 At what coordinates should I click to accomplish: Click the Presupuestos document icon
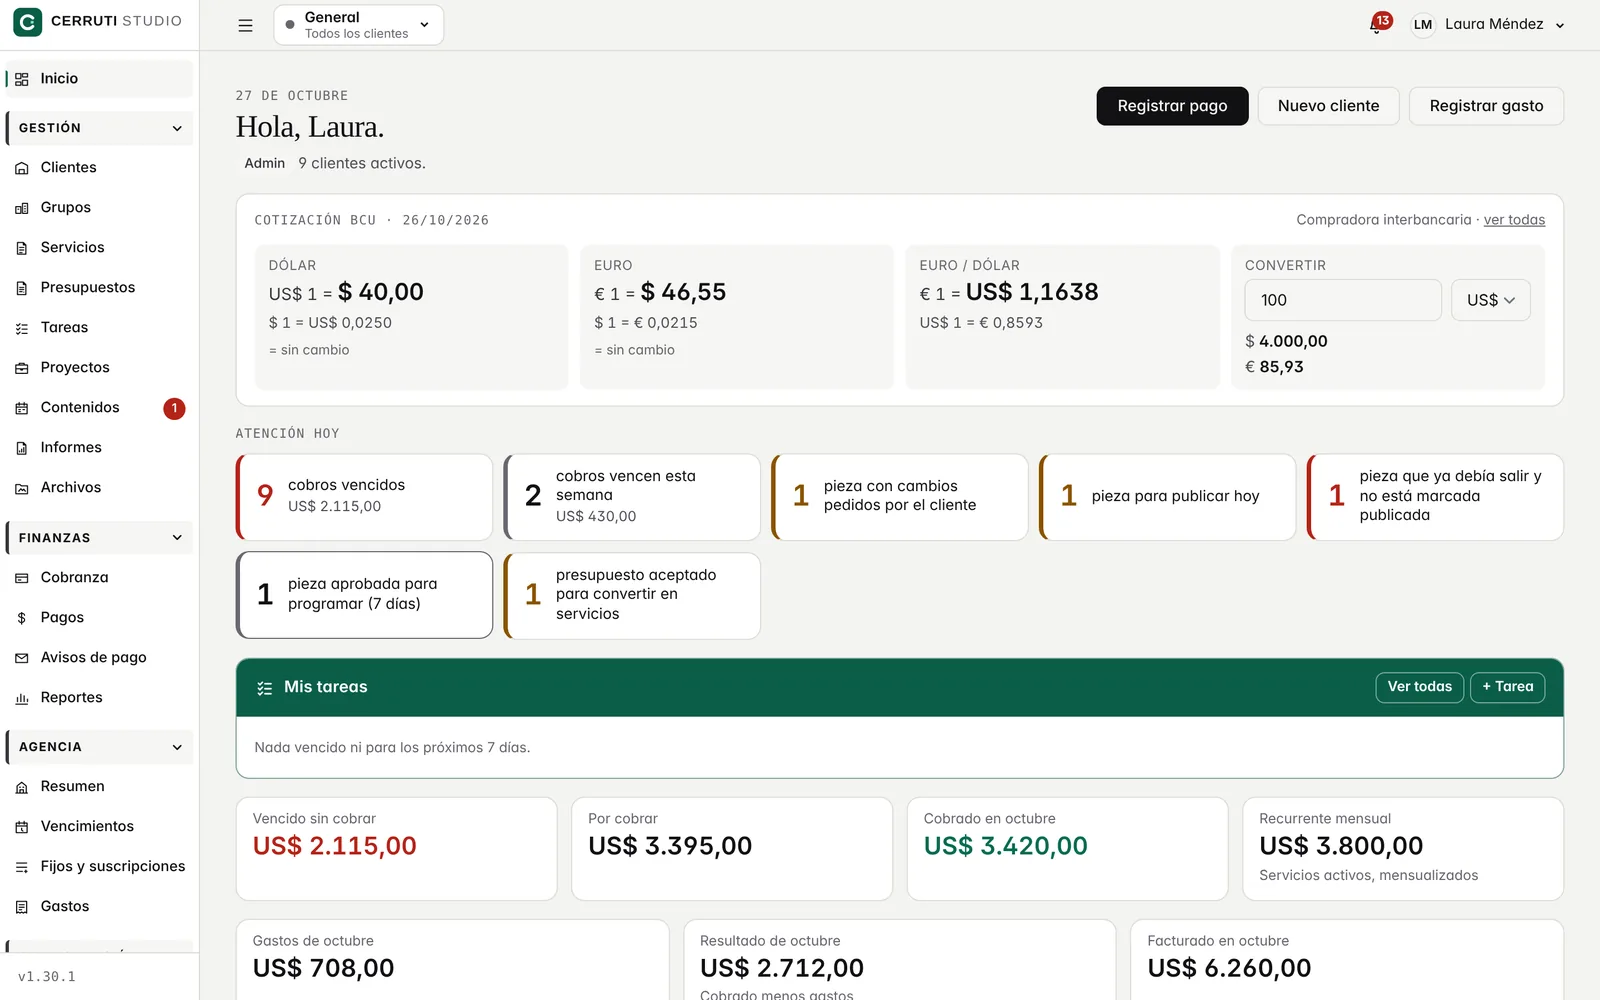(22, 288)
